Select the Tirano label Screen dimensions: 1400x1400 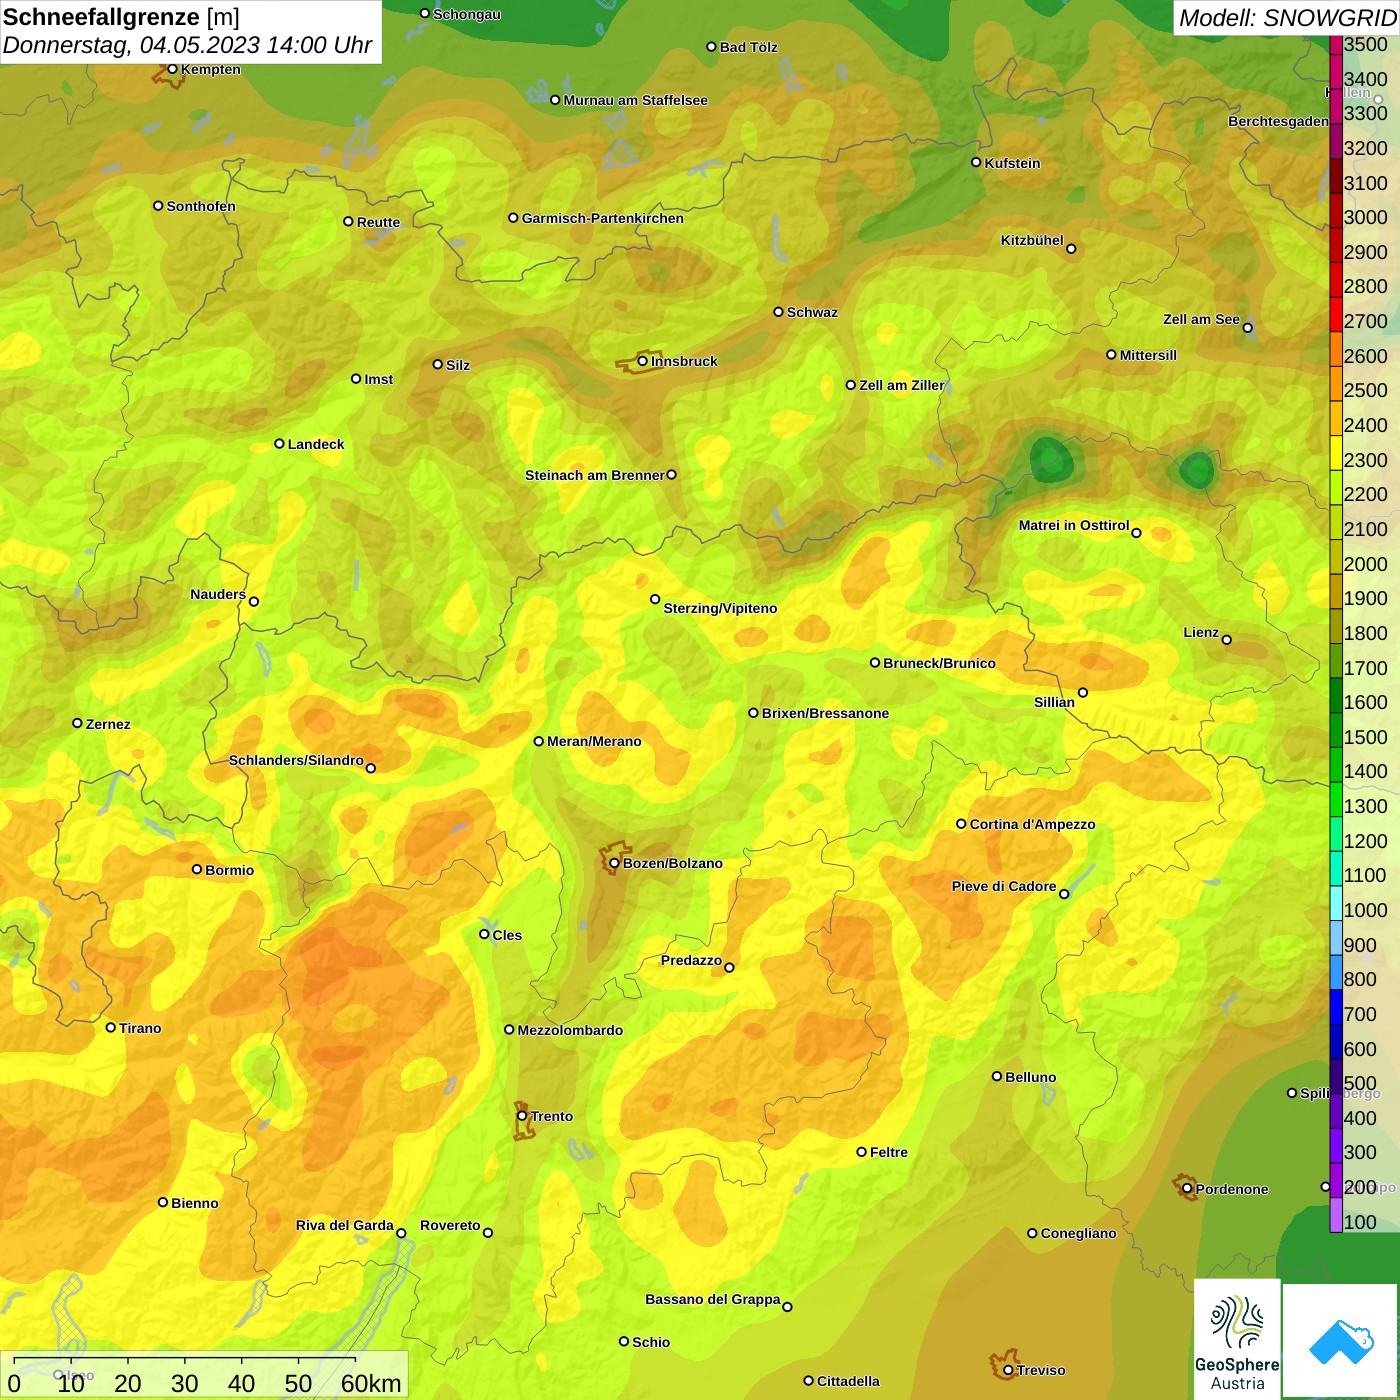tap(140, 1028)
